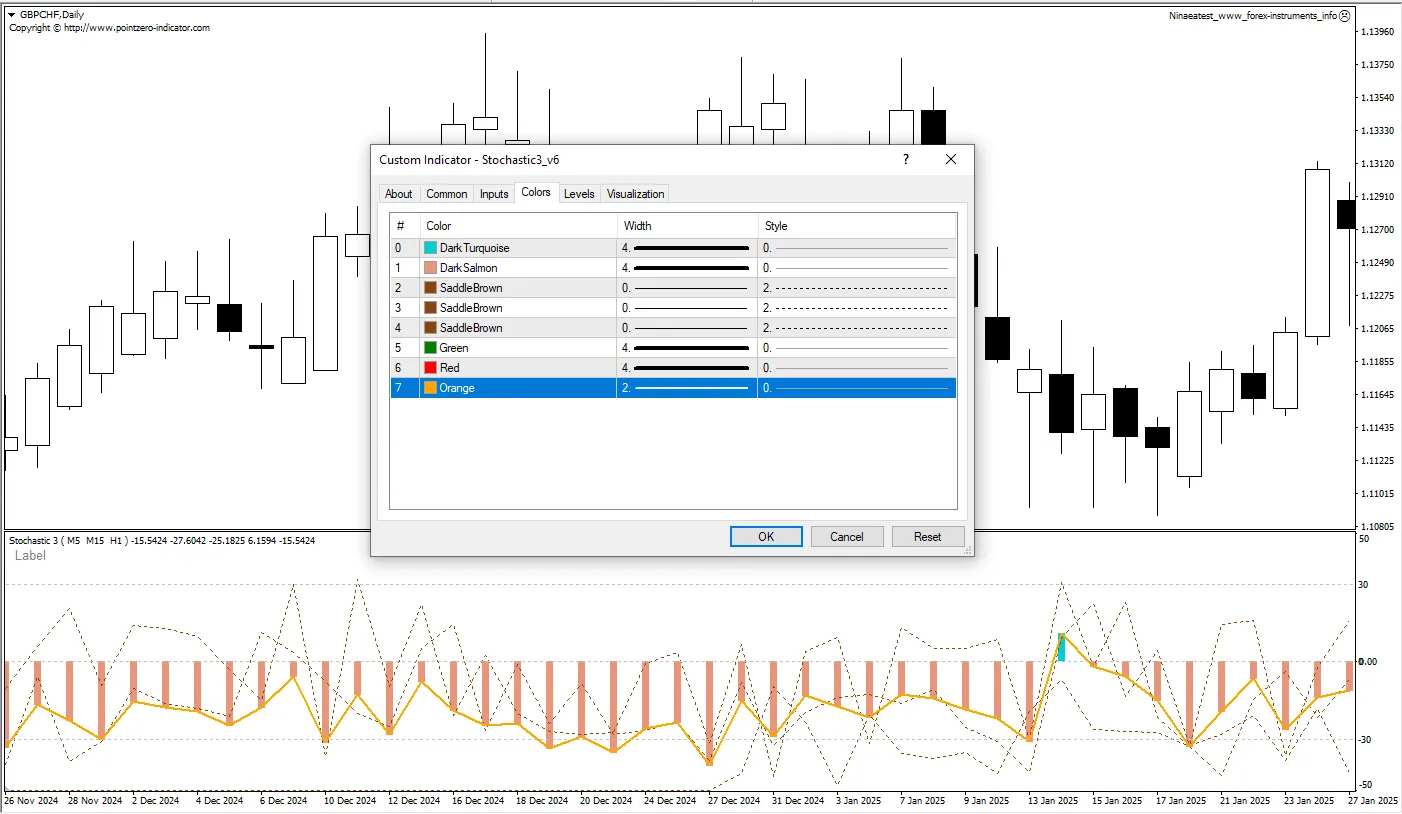Click the triangle arrow beside GBPCHF,Daily

click(11, 15)
